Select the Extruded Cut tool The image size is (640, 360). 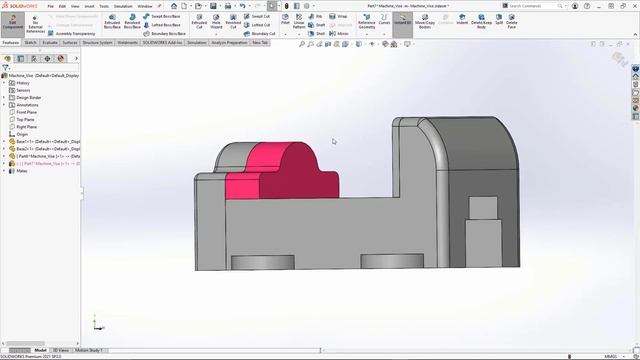(199, 21)
